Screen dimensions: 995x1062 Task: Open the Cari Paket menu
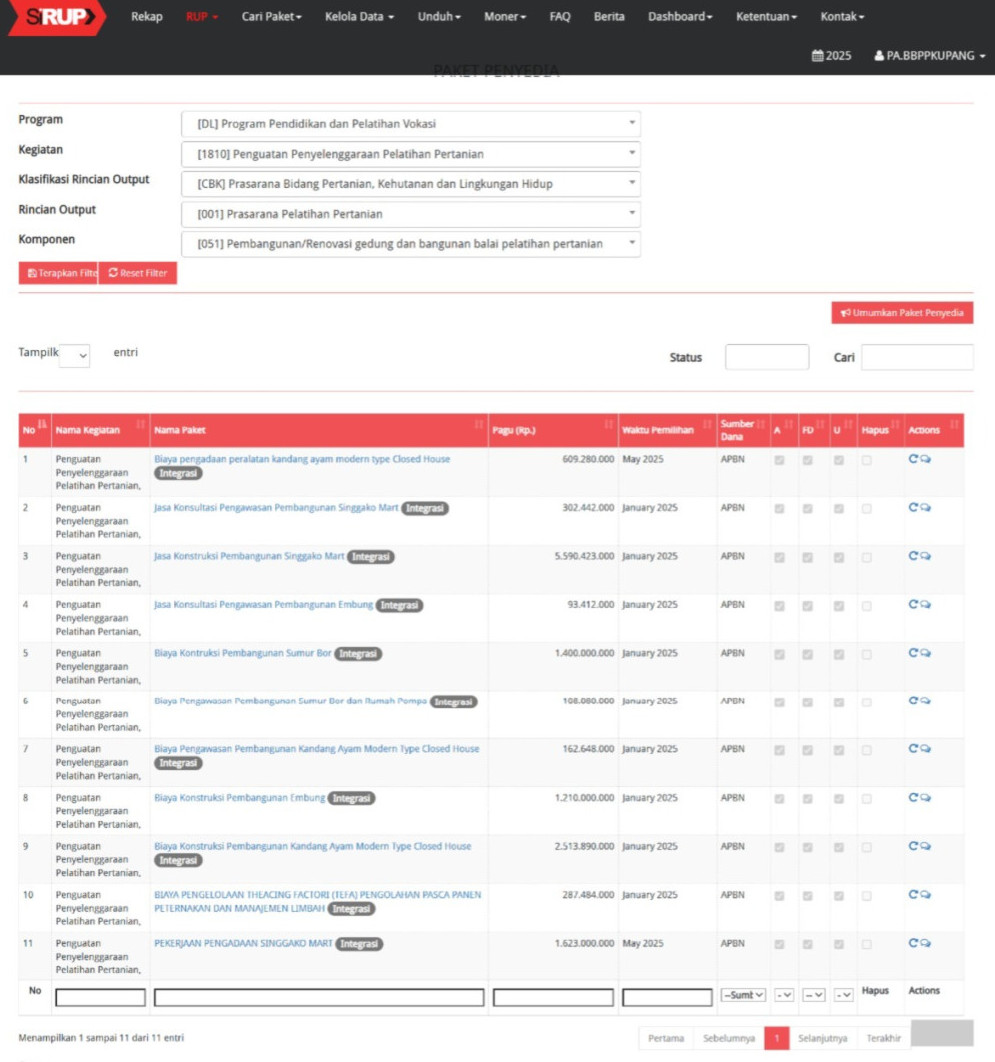[x=271, y=17]
